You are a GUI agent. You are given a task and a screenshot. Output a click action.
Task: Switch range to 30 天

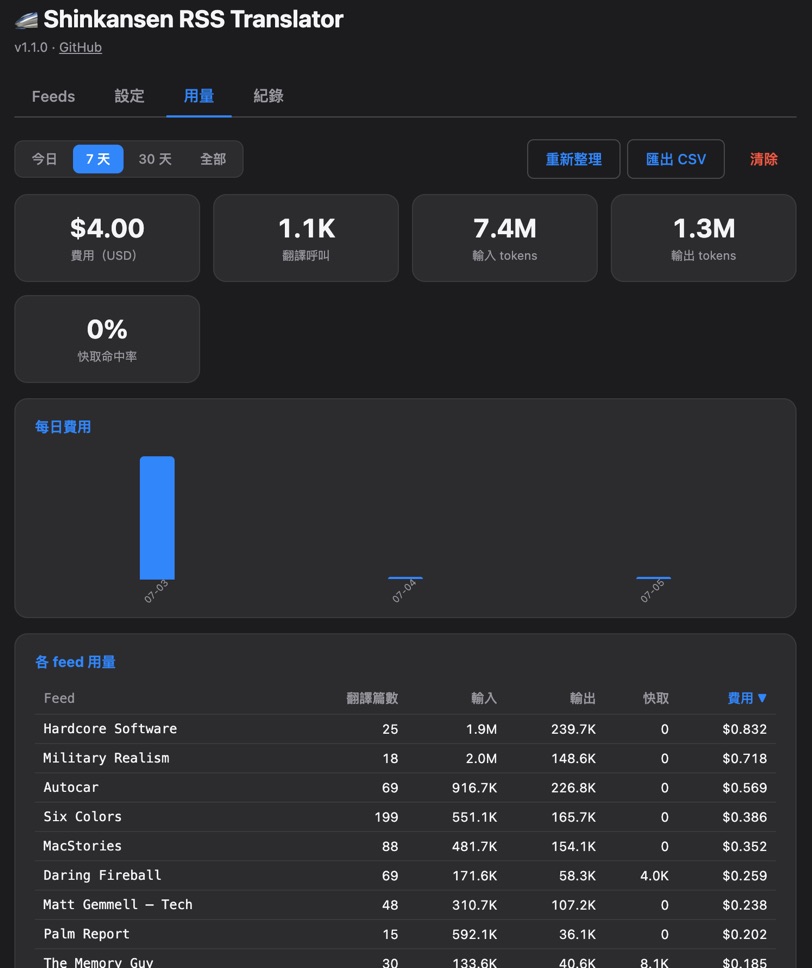(x=155, y=159)
